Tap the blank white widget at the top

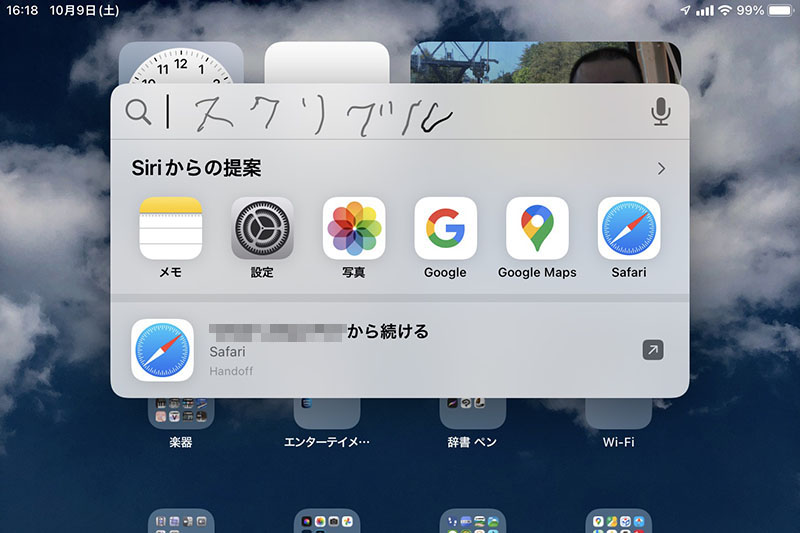[x=327, y=63]
